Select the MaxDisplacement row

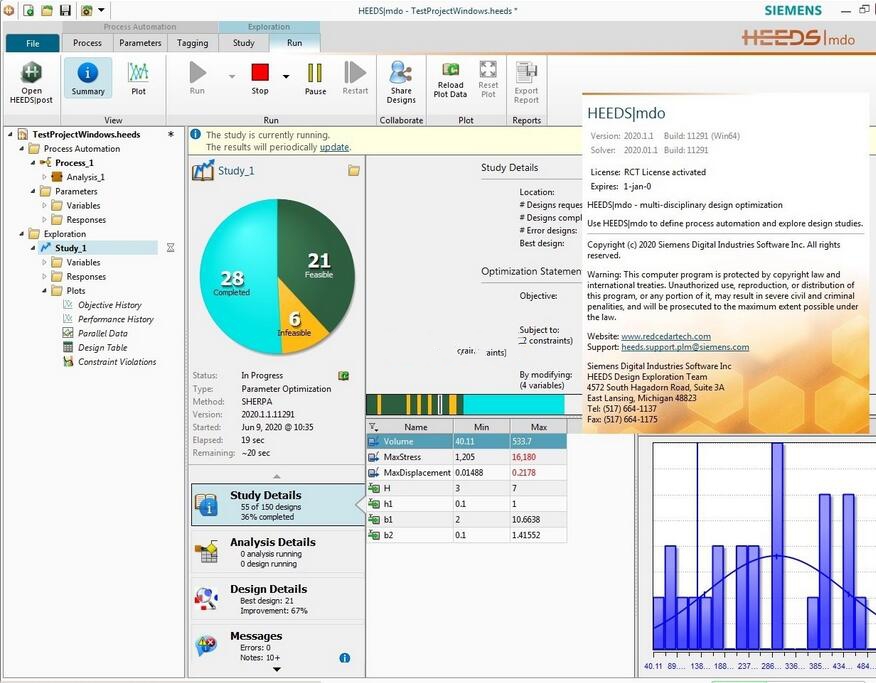coord(466,472)
